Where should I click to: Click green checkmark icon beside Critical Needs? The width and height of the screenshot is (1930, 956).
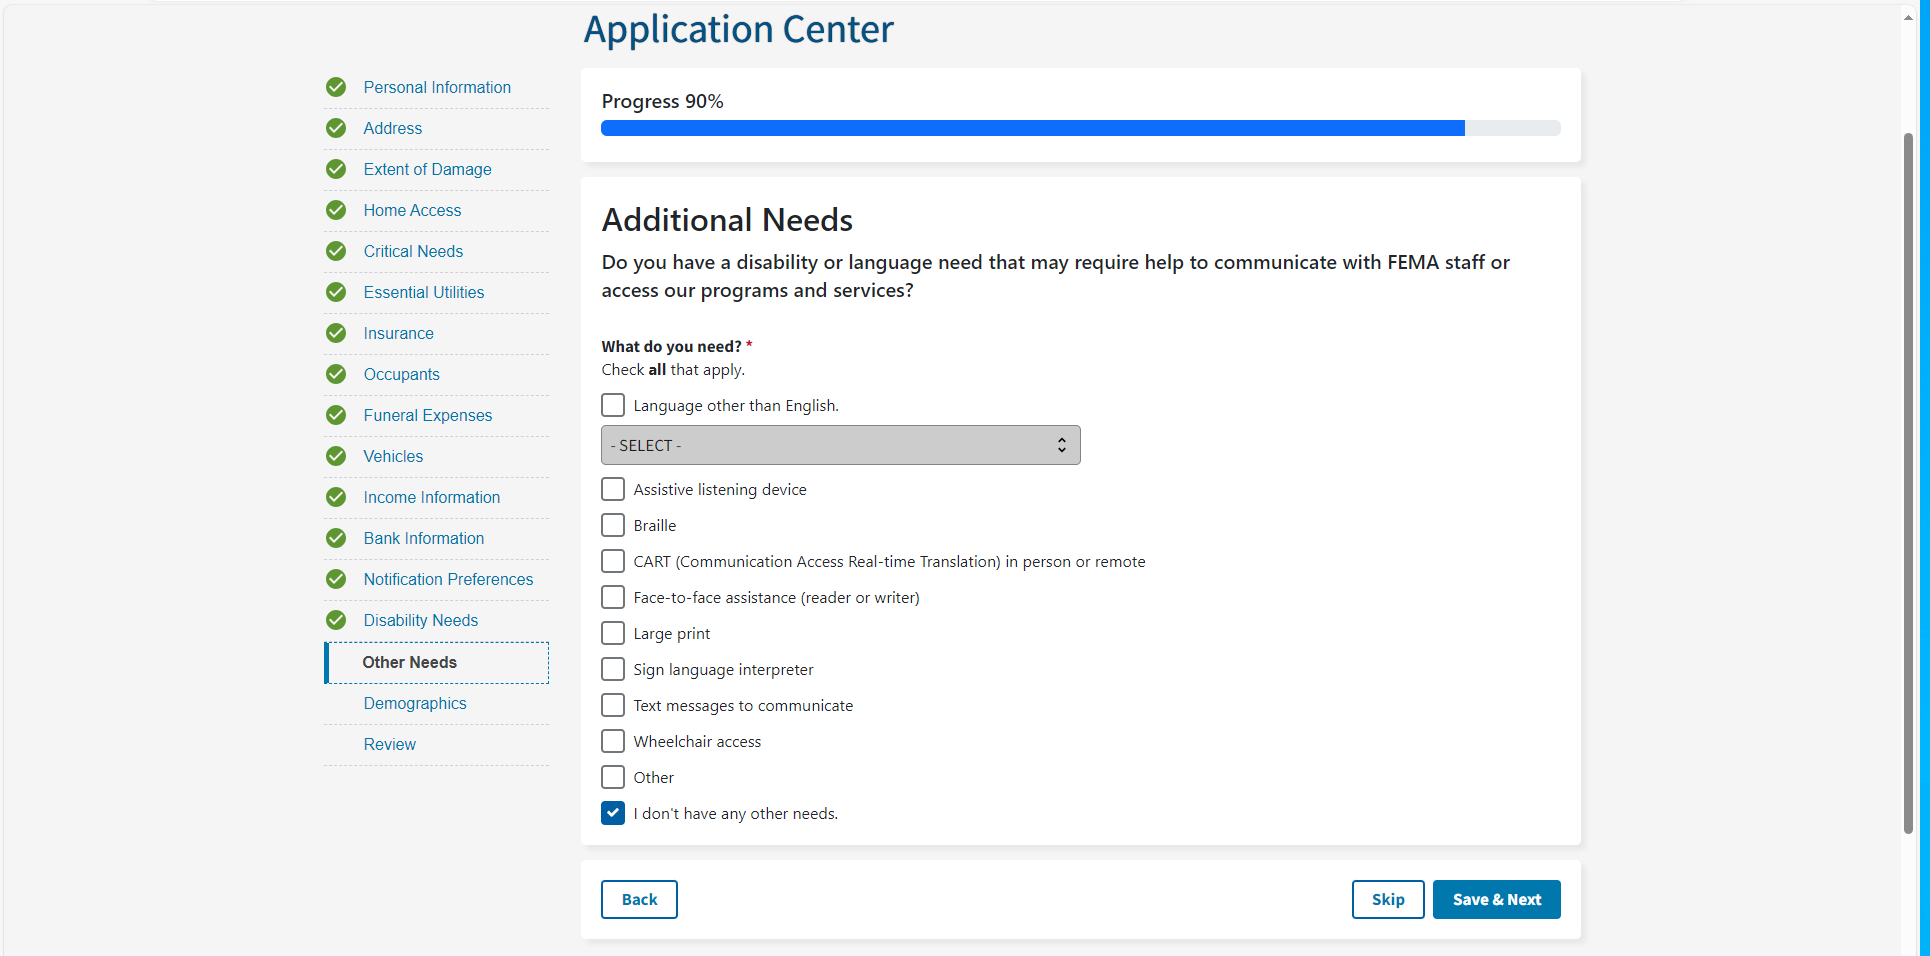tap(336, 251)
